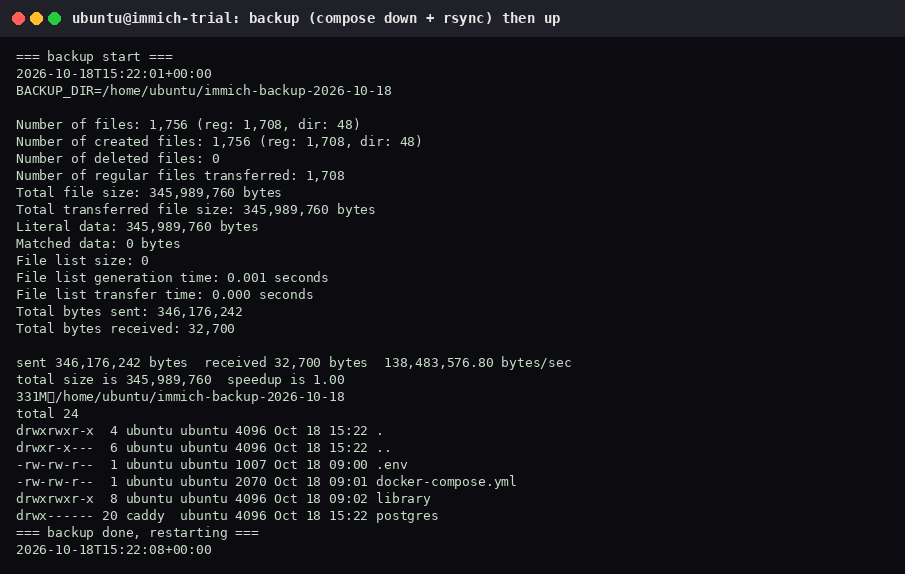The height and width of the screenshot is (574, 905).
Task: Click the 'Number of deleted files: 0' line
Action: (118, 159)
